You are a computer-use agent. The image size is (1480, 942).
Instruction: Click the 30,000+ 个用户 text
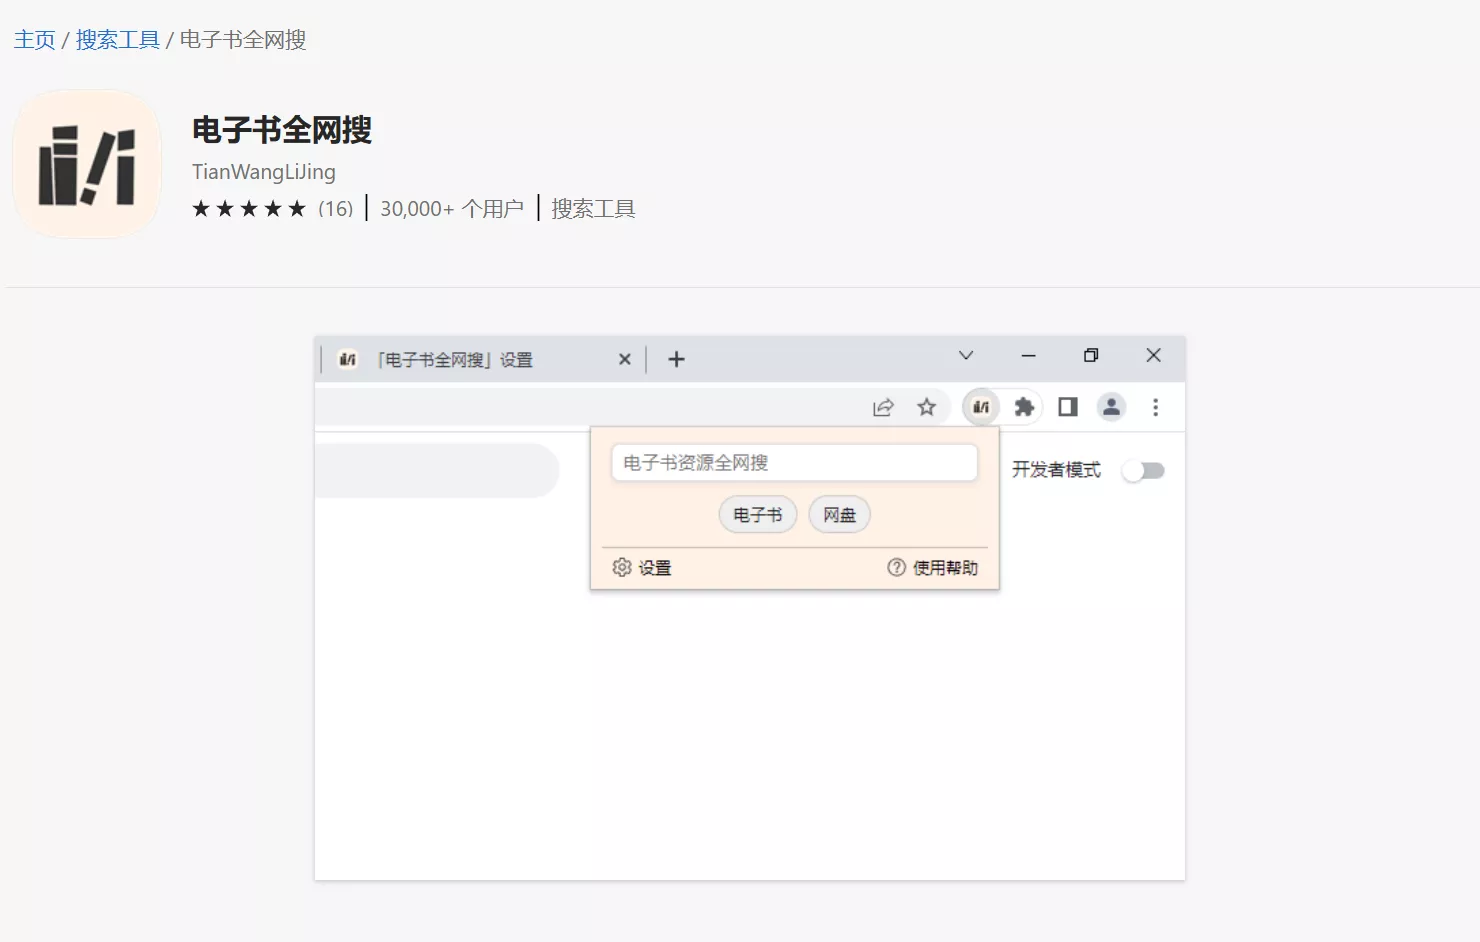[x=452, y=209]
